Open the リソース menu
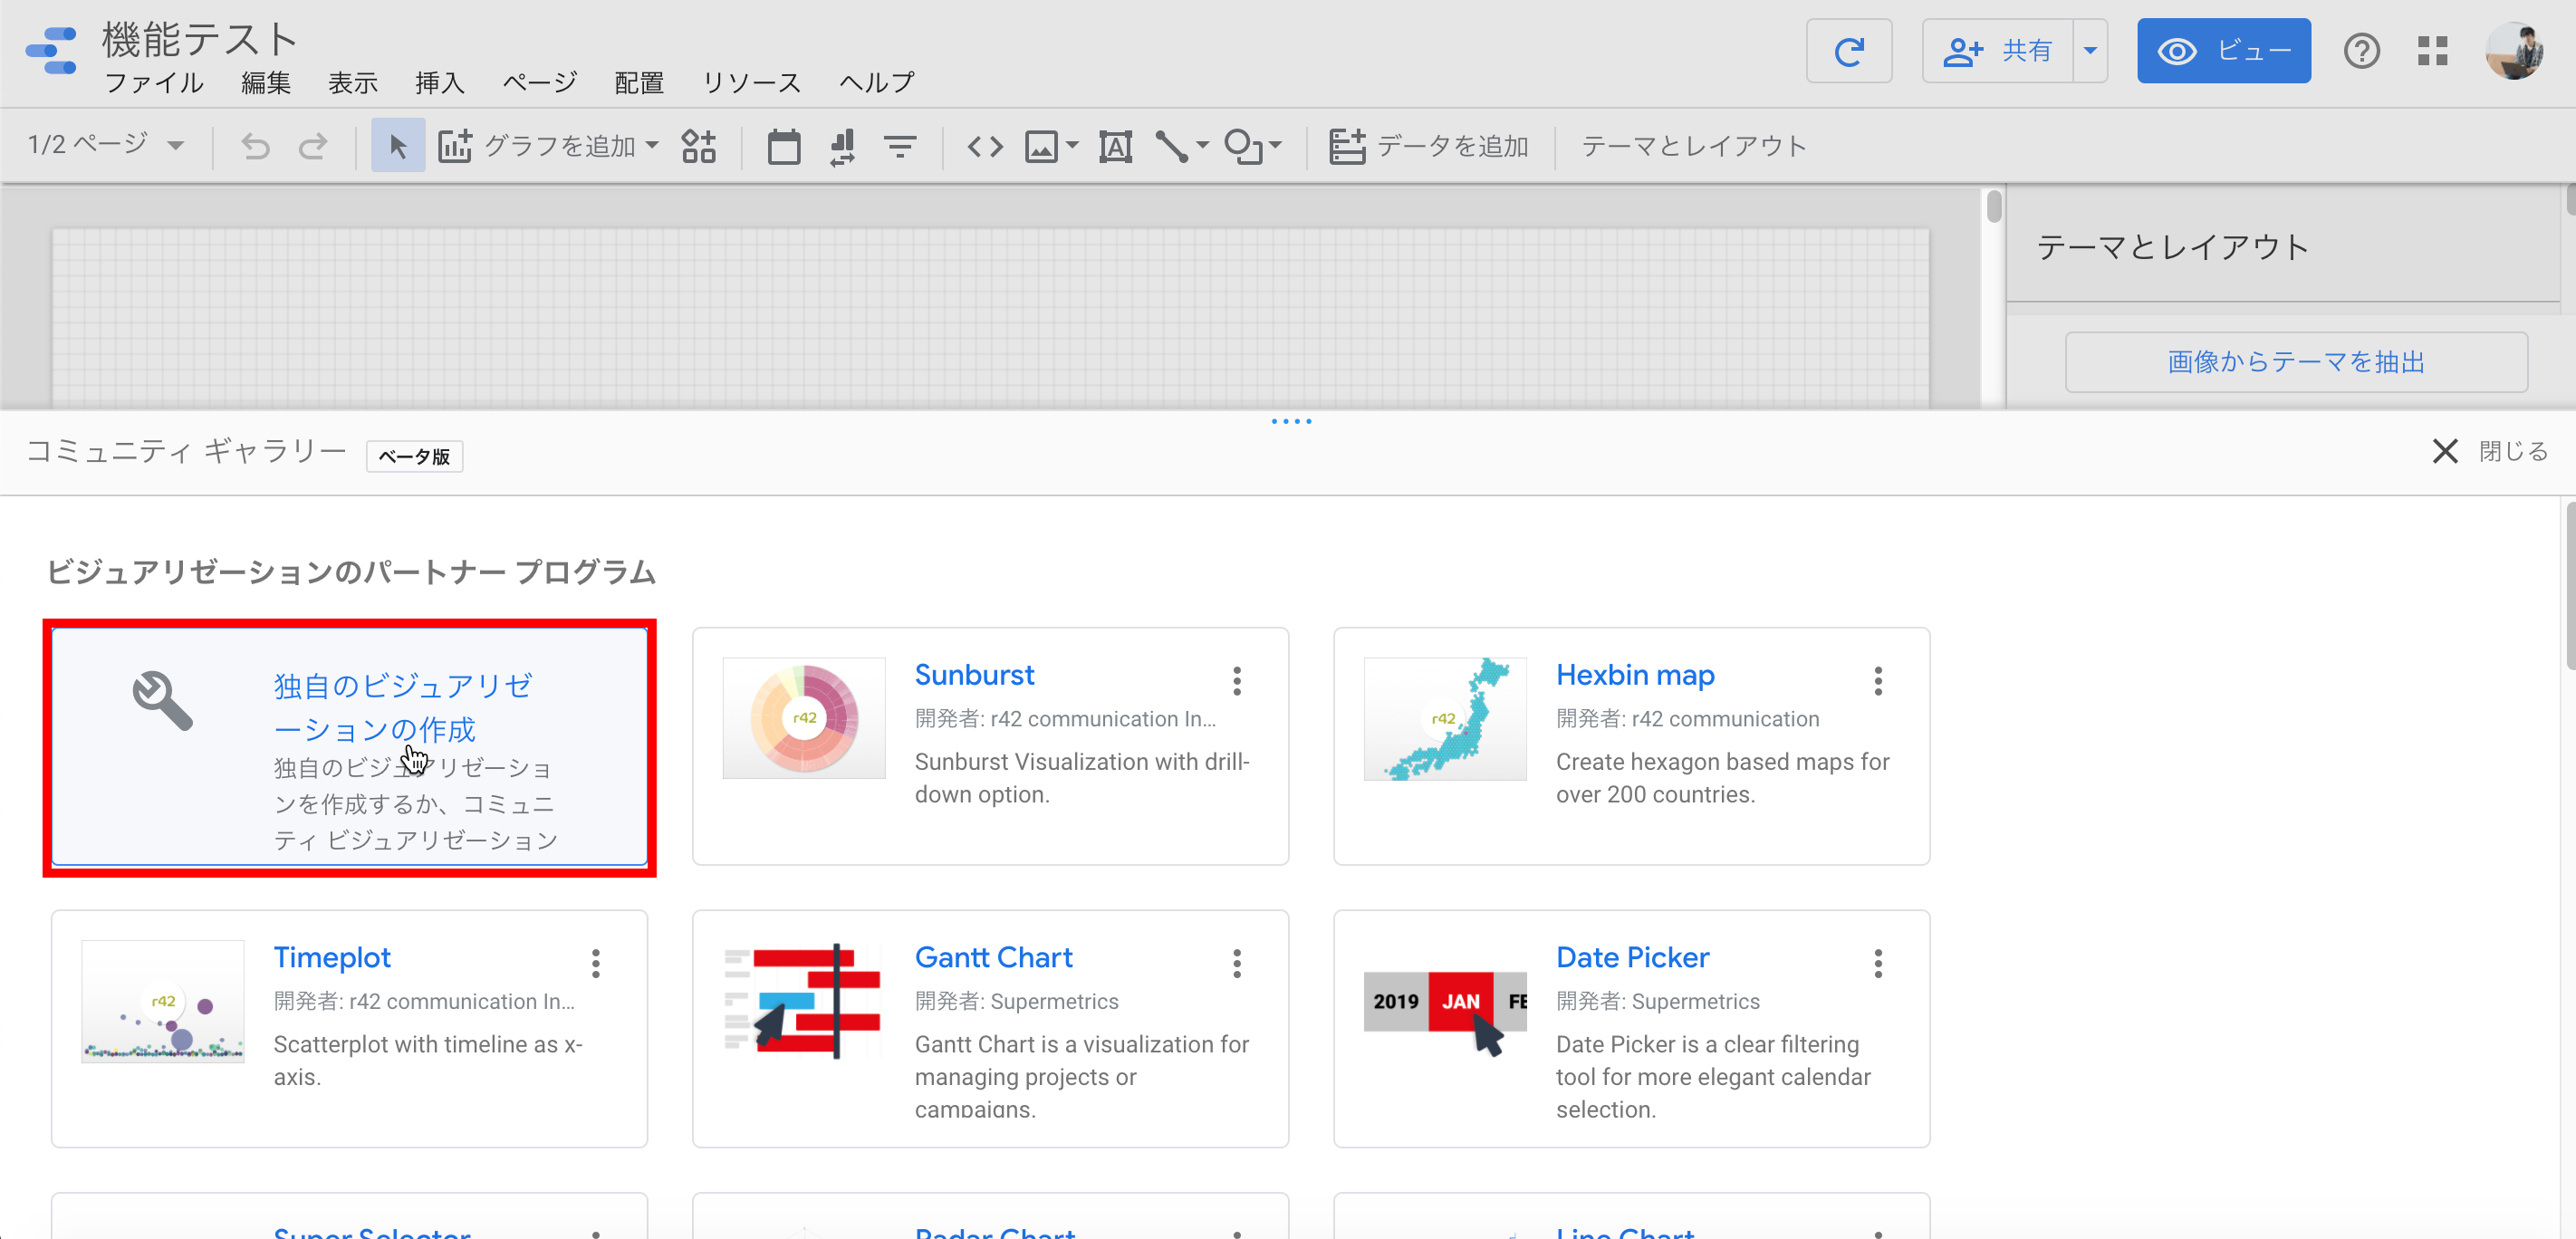The image size is (2576, 1239). tap(751, 83)
